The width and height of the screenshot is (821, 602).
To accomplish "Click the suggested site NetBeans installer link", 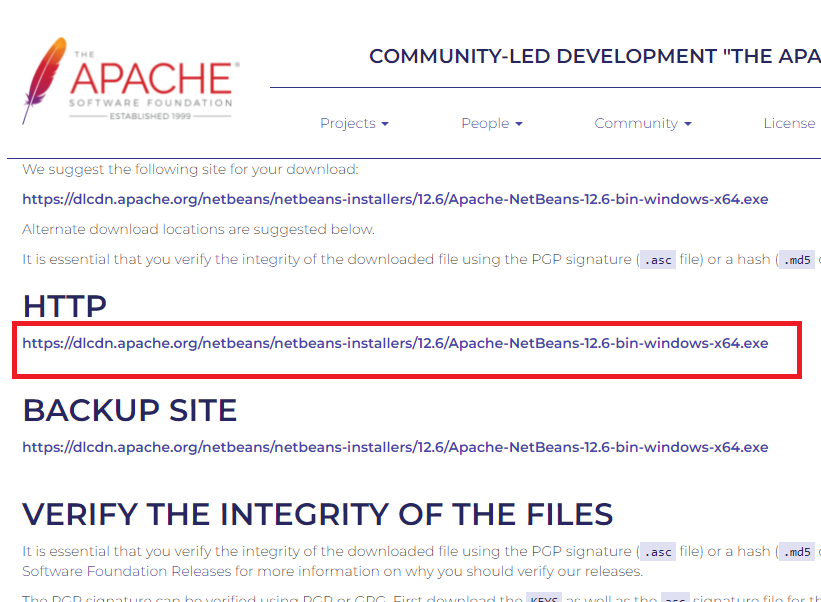I will click(395, 199).
